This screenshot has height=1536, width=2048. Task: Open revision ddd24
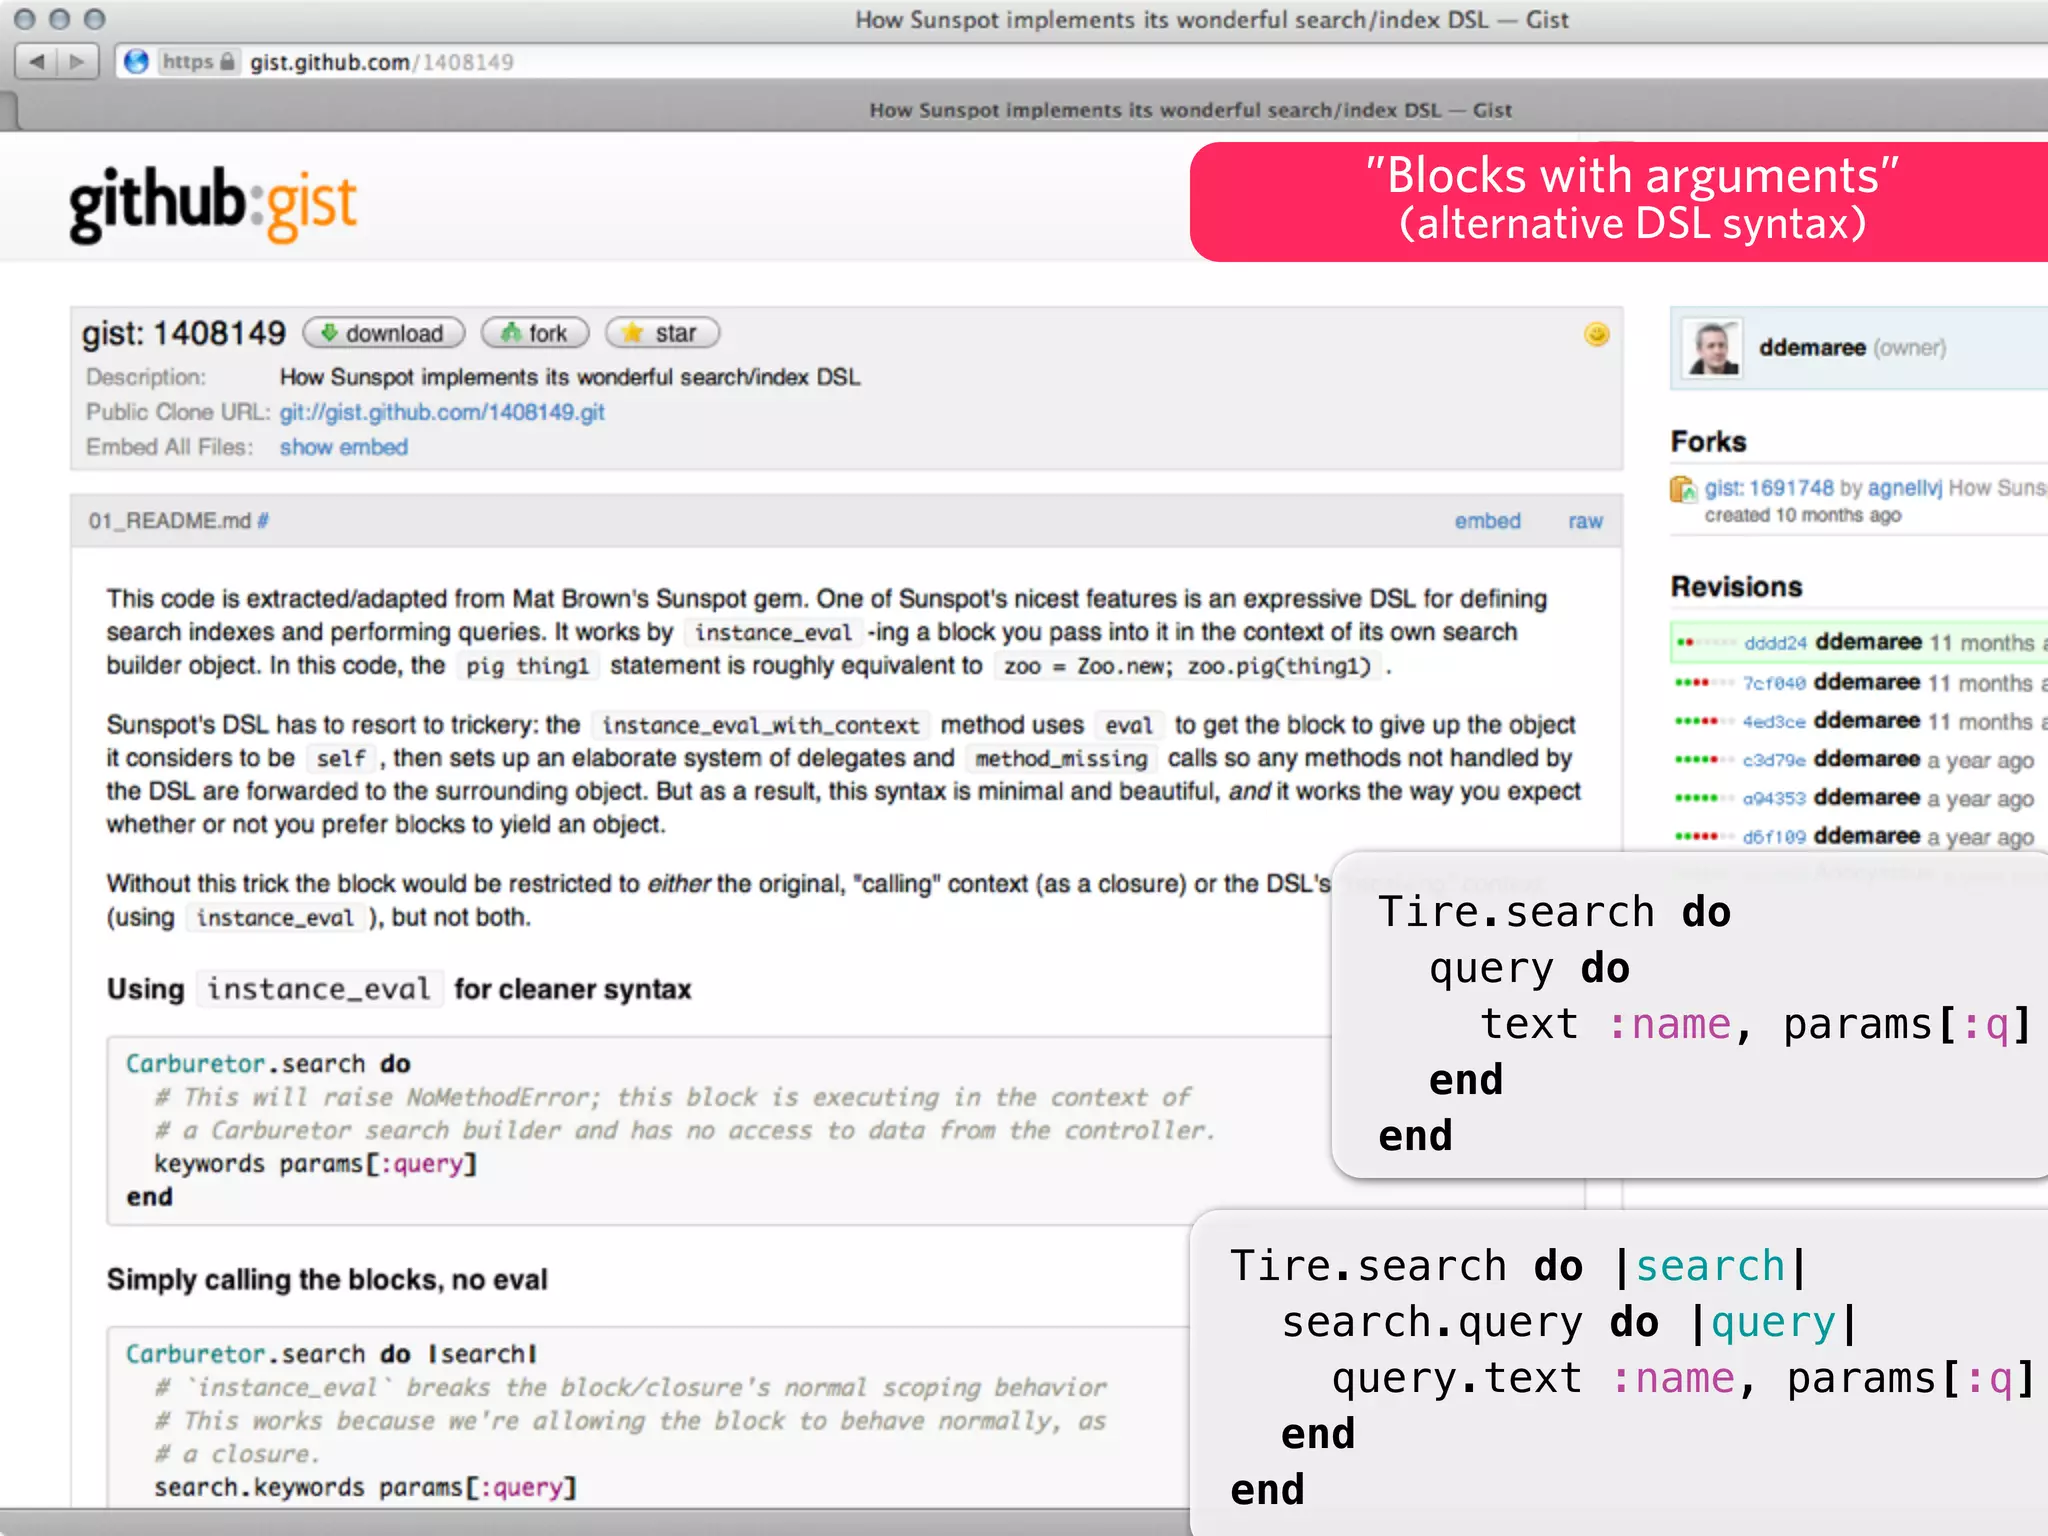click(x=1775, y=643)
